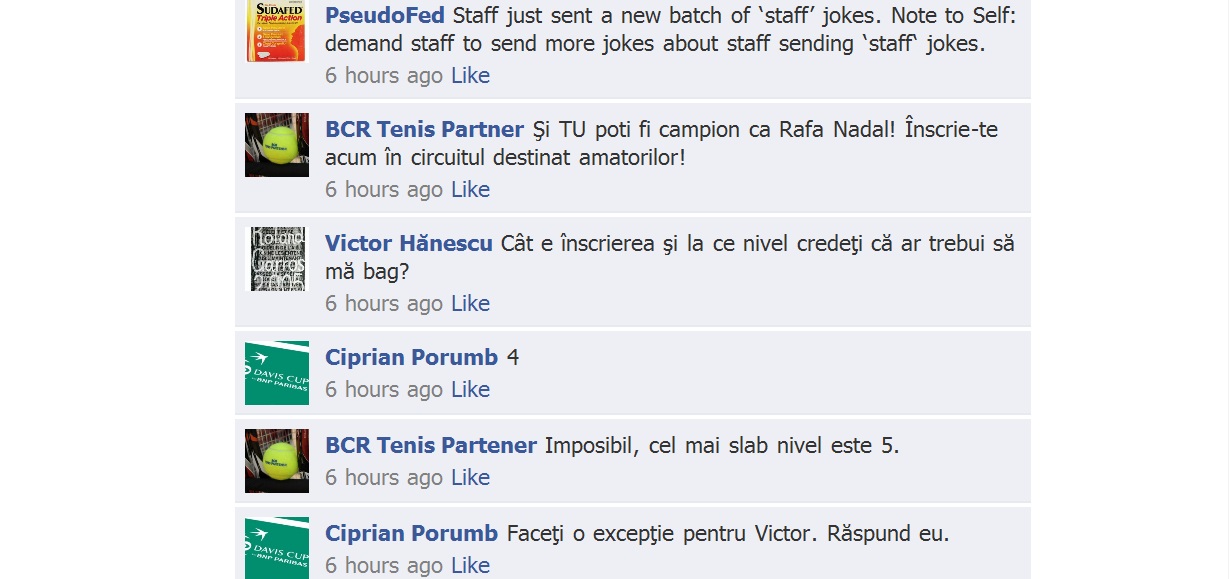
Task: Like the BCR Tenis Partner Rafa Nadal comment
Action: coord(470,190)
